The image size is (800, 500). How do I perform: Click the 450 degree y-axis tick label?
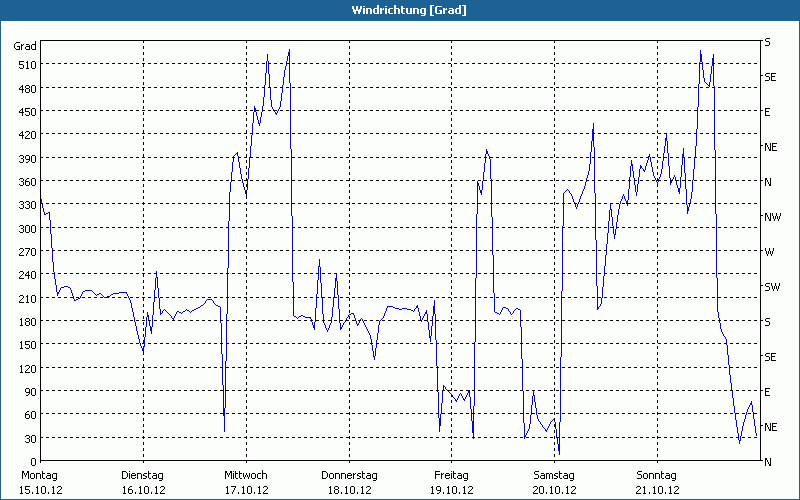pyautogui.click(x=25, y=112)
